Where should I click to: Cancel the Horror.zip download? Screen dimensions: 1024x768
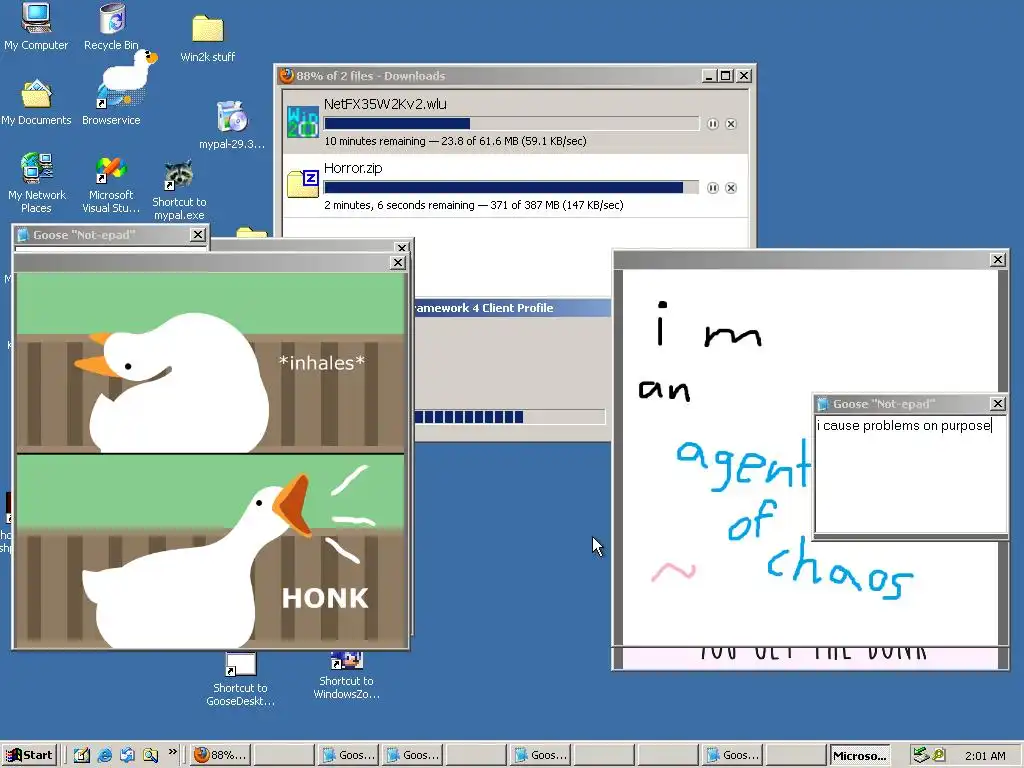pyautogui.click(x=731, y=188)
